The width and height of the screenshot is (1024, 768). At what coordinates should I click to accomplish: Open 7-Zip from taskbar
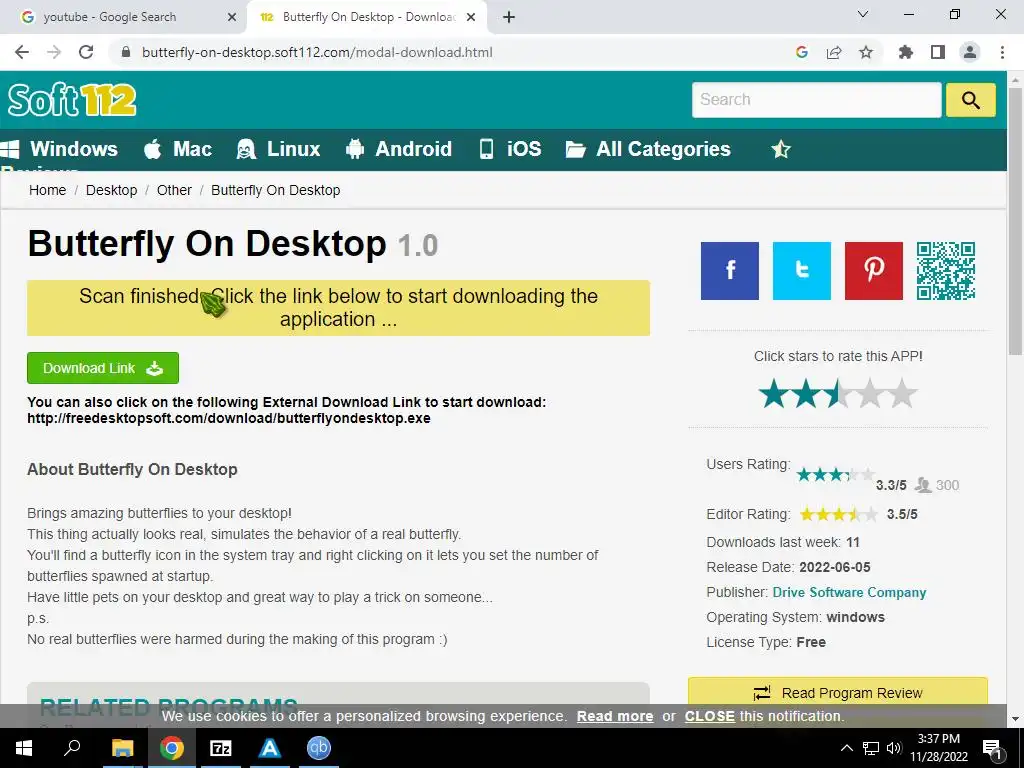(220, 748)
